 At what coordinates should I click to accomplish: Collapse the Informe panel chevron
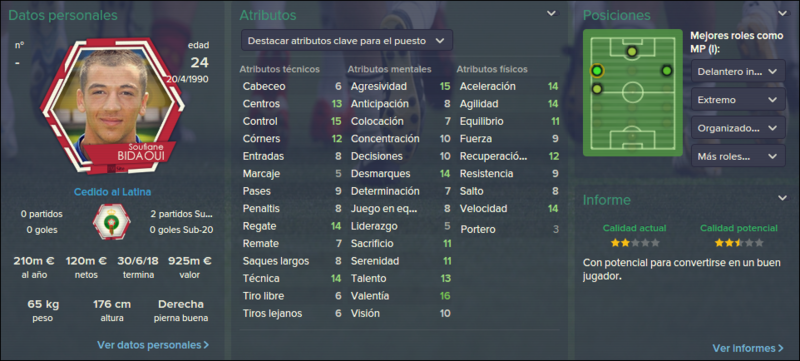click(783, 198)
